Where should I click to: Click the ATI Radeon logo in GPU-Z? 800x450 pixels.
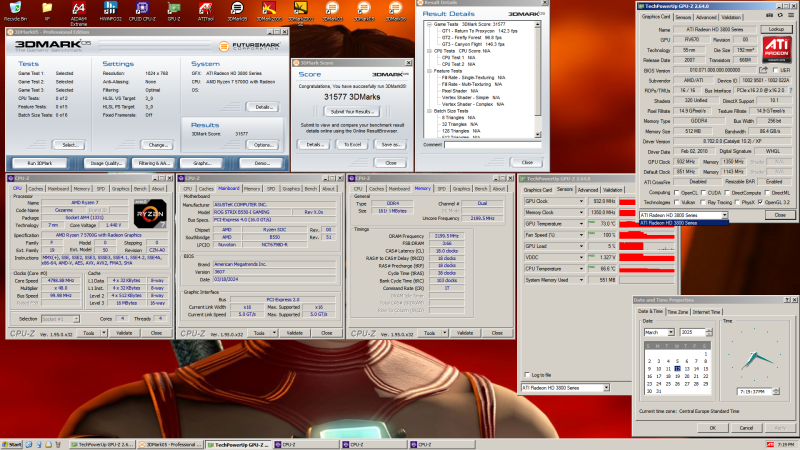pyautogui.click(x=777, y=49)
